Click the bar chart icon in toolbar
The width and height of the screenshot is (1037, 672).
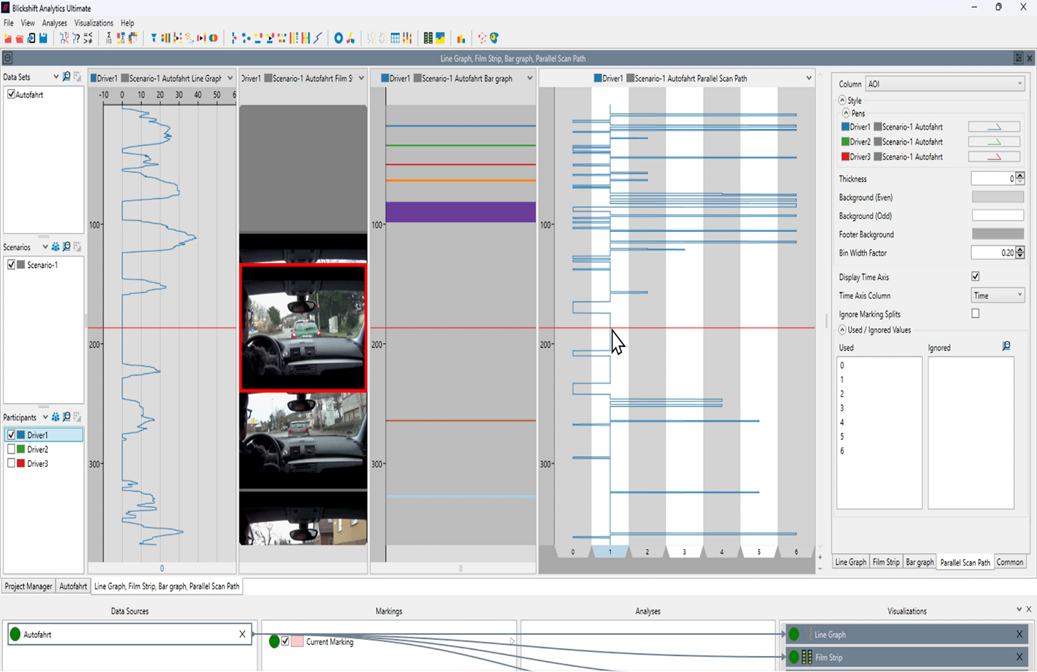coord(461,38)
